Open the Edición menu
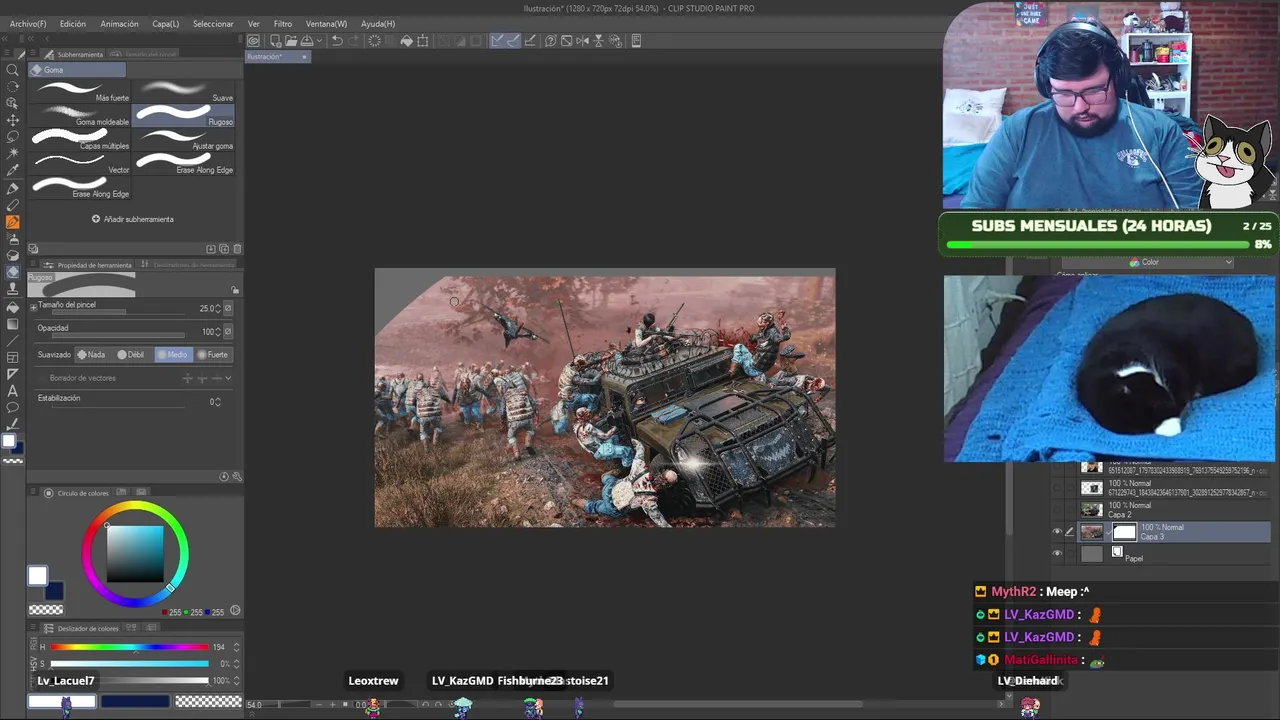 tap(73, 23)
